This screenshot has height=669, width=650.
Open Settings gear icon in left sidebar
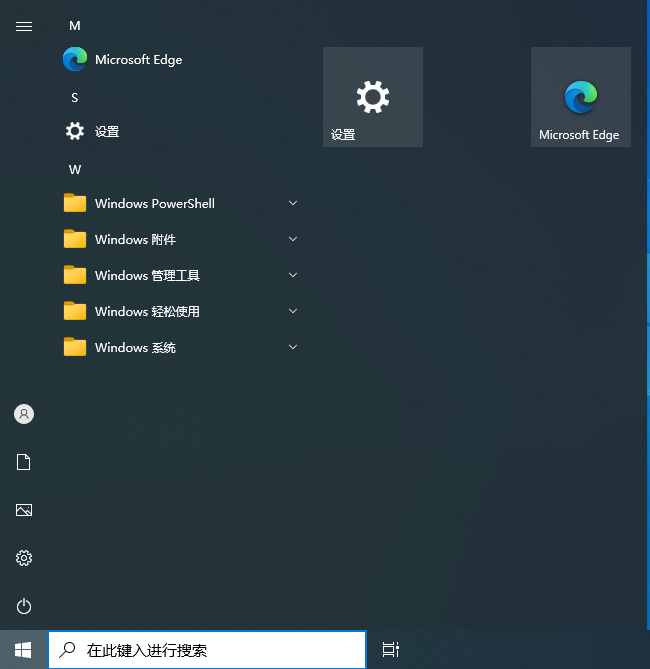tap(24, 558)
